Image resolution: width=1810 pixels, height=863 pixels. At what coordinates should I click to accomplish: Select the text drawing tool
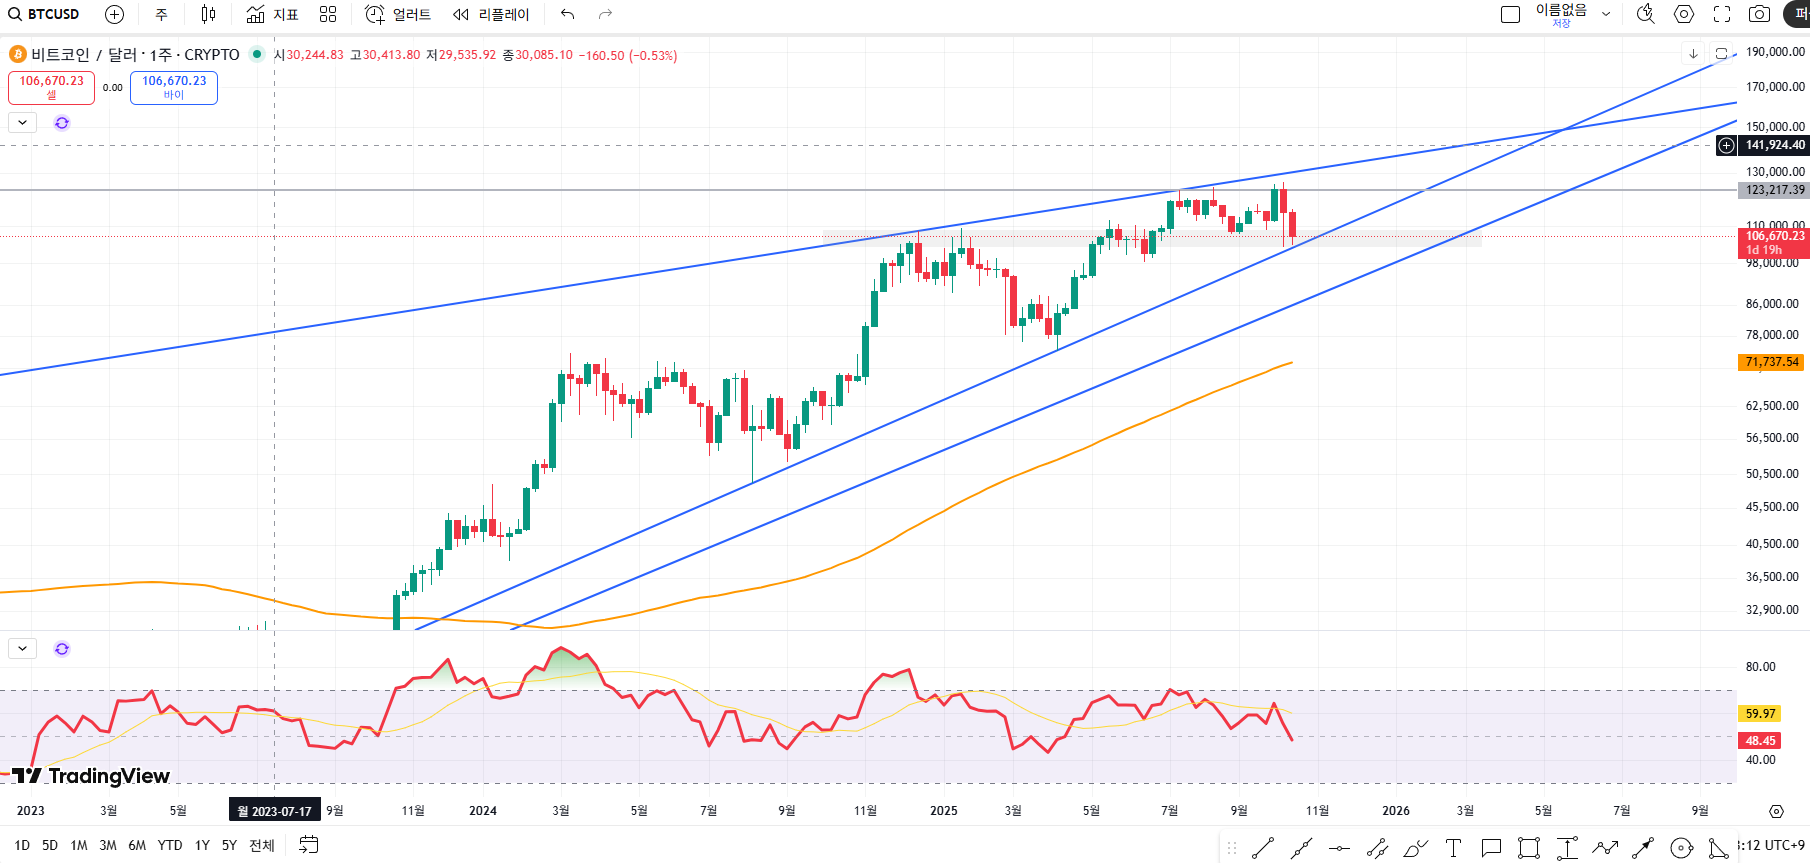coord(1453,848)
